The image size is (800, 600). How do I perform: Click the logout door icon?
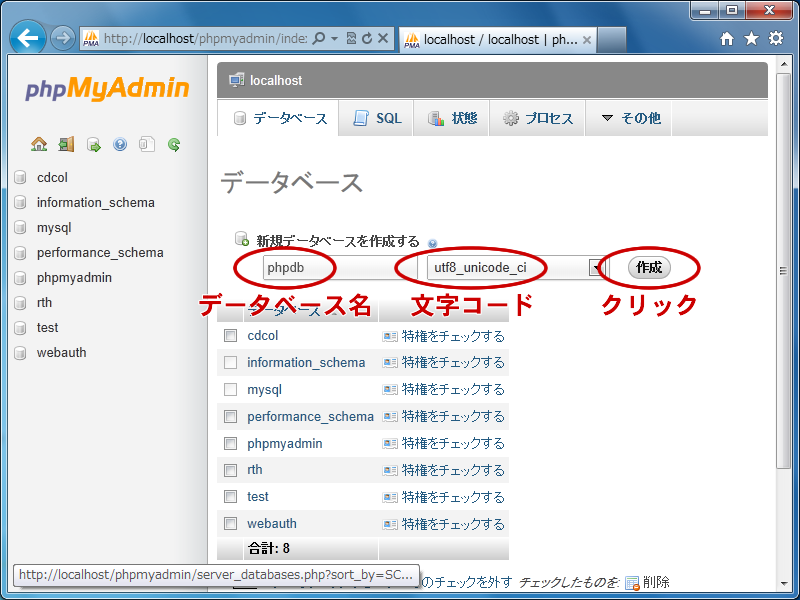tap(66, 144)
